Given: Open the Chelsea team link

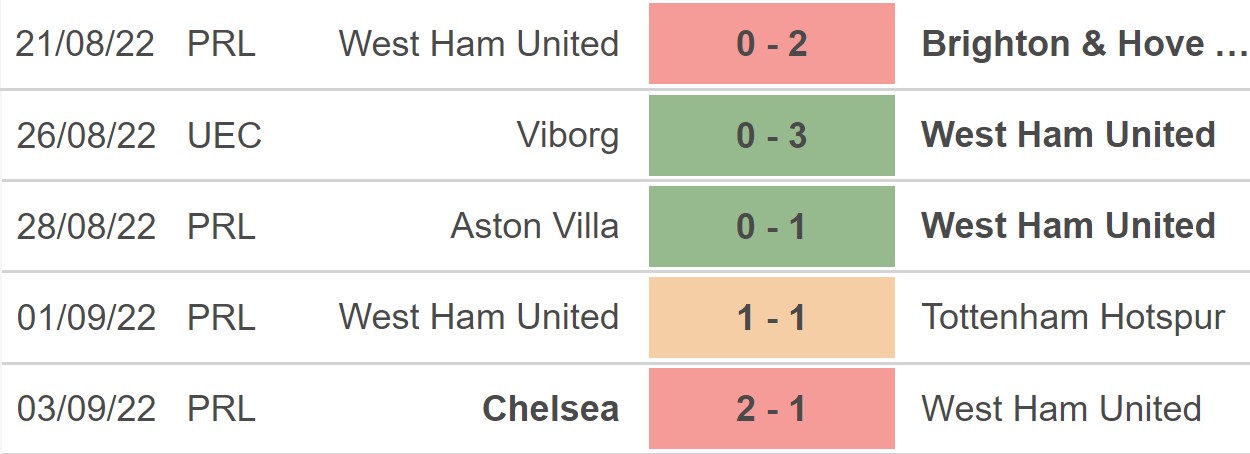Looking at the screenshot, I should click(550, 408).
